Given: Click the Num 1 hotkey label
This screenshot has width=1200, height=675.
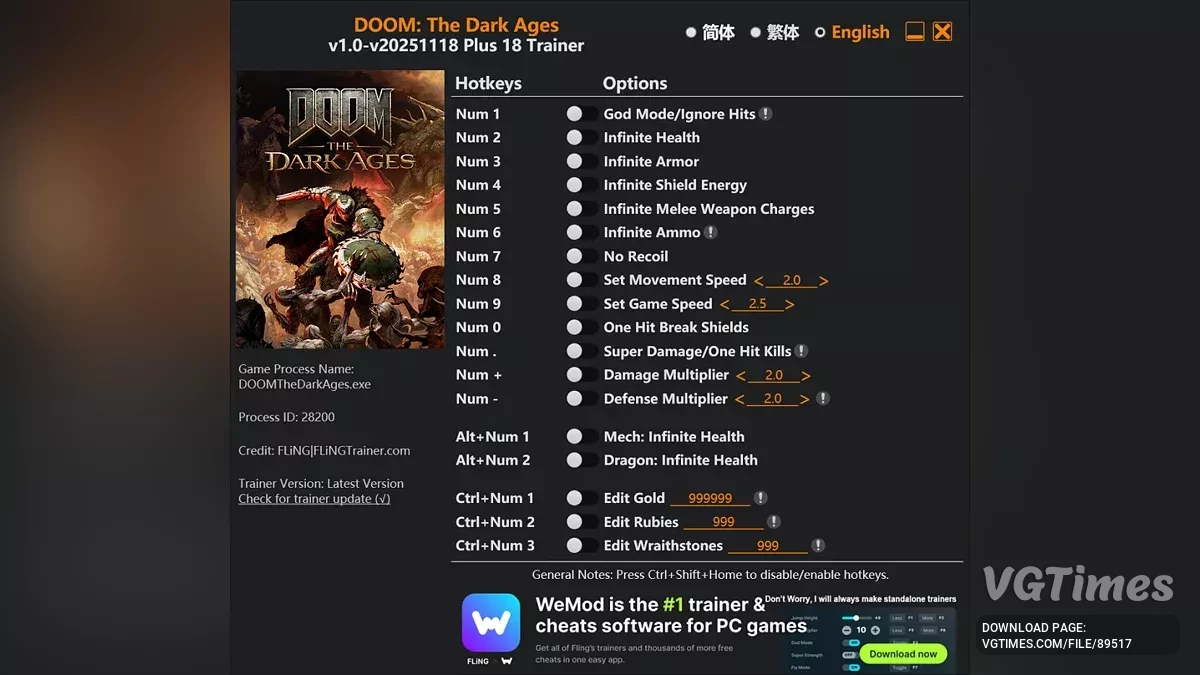Looking at the screenshot, I should 478,114.
